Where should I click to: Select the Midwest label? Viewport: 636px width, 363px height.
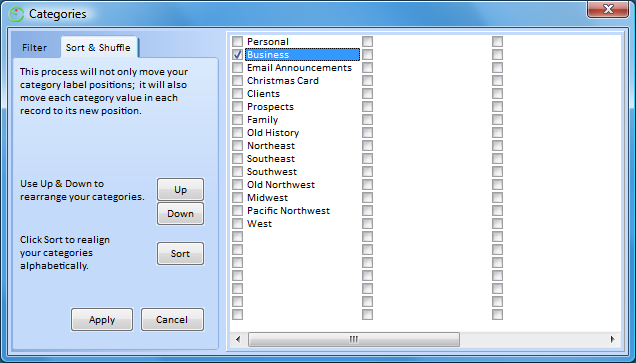pyautogui.click(x=267, y=198)
